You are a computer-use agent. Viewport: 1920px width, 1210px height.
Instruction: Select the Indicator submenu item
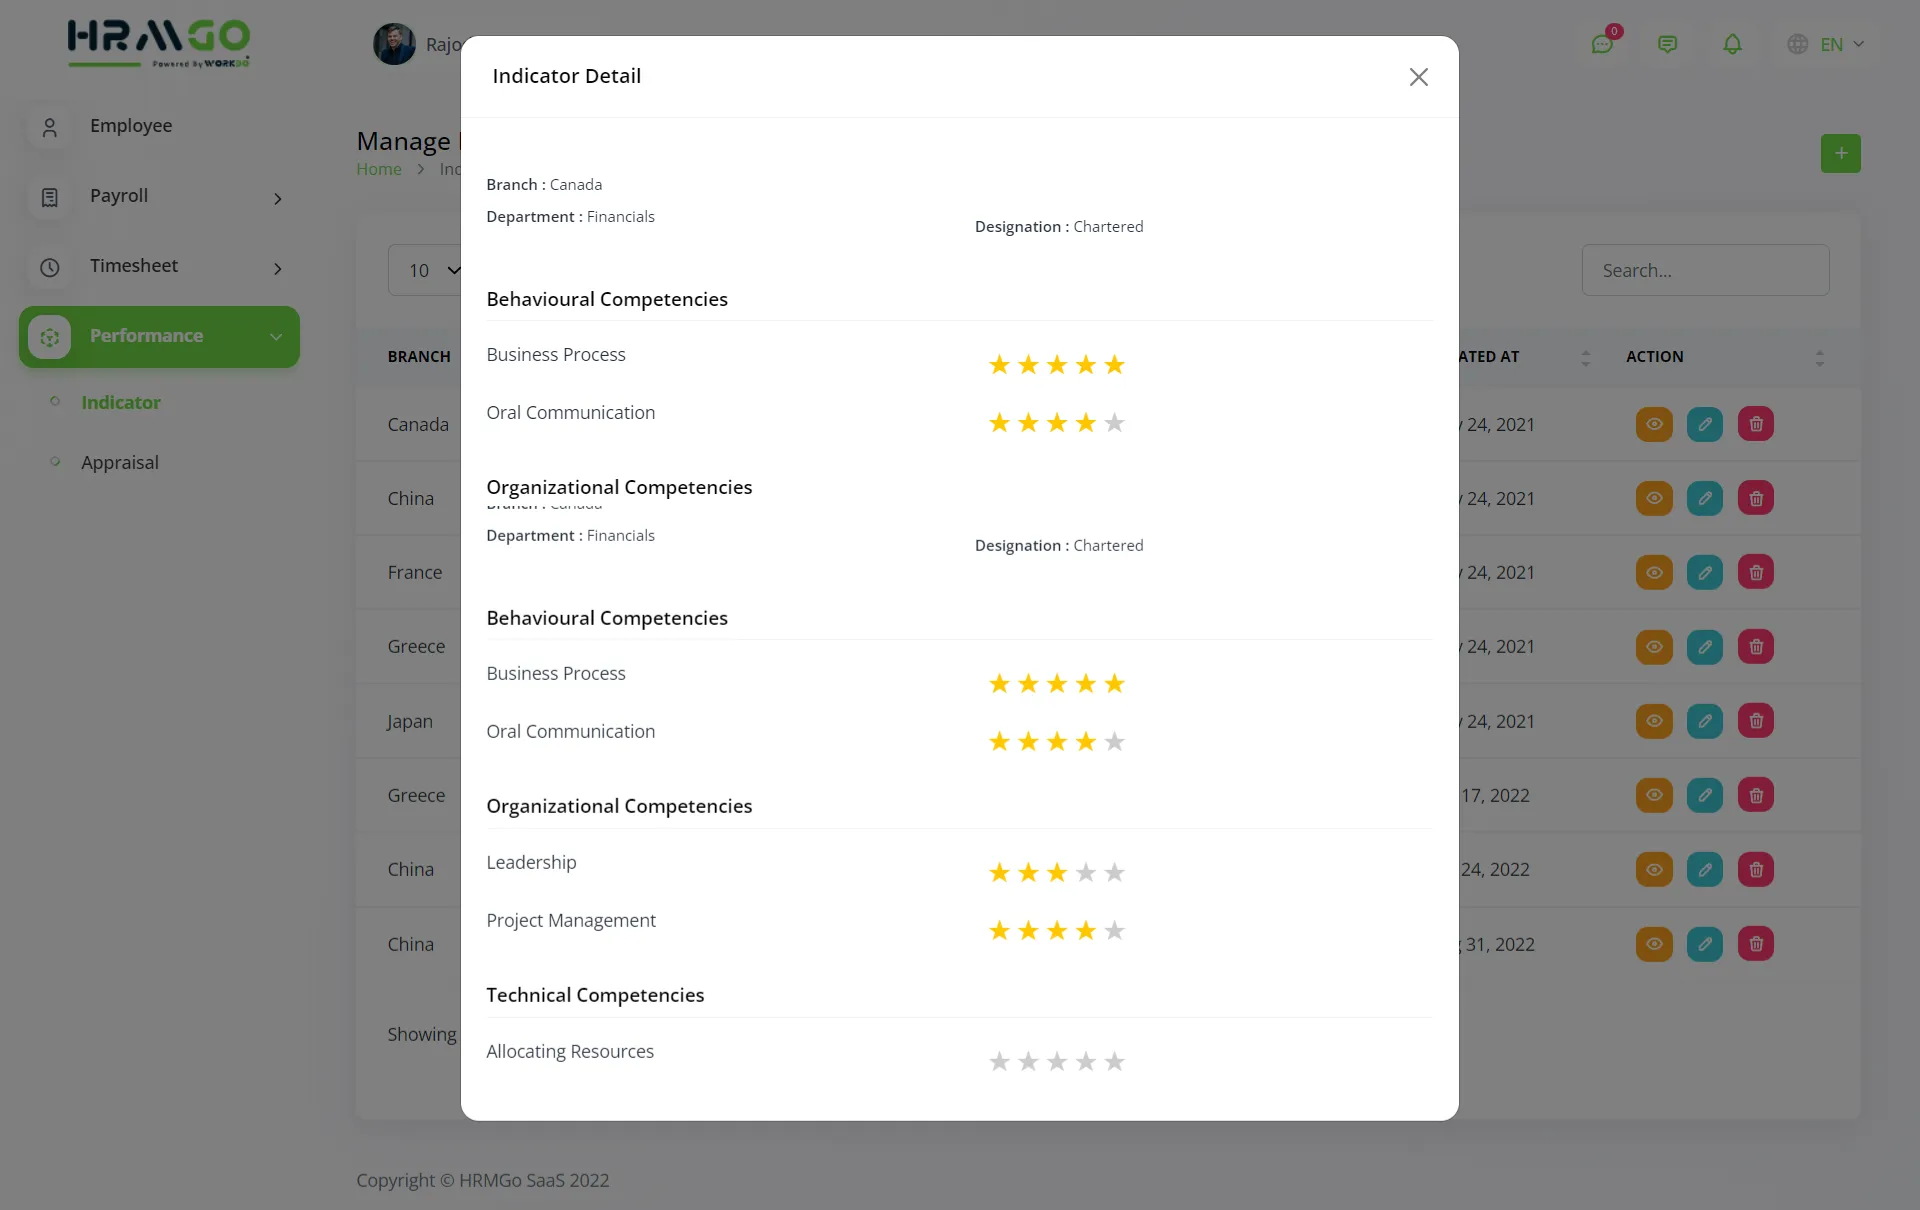pos(120,402)
